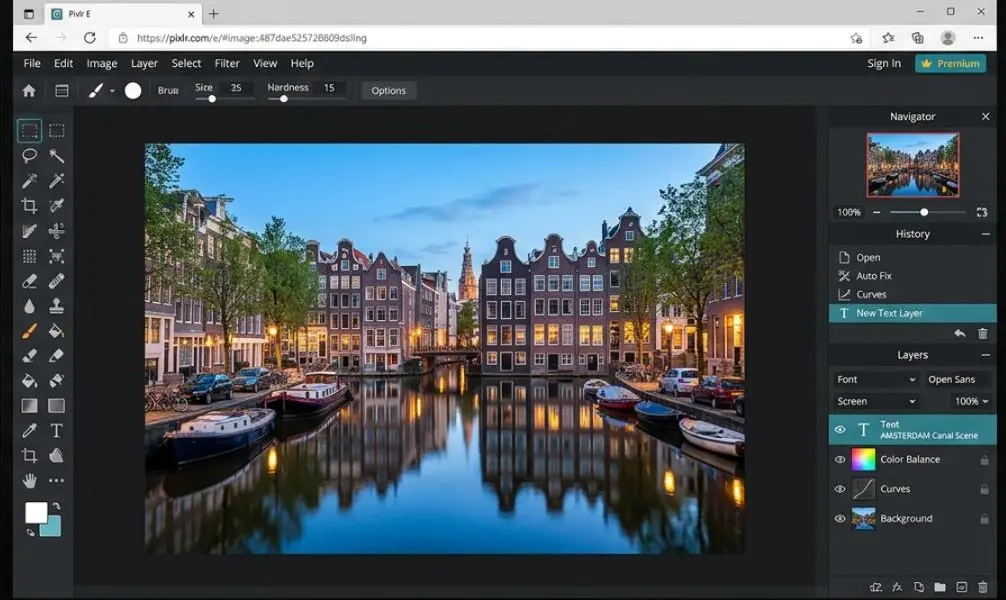Delete layer using the trash icon

[x=982, y=587]
